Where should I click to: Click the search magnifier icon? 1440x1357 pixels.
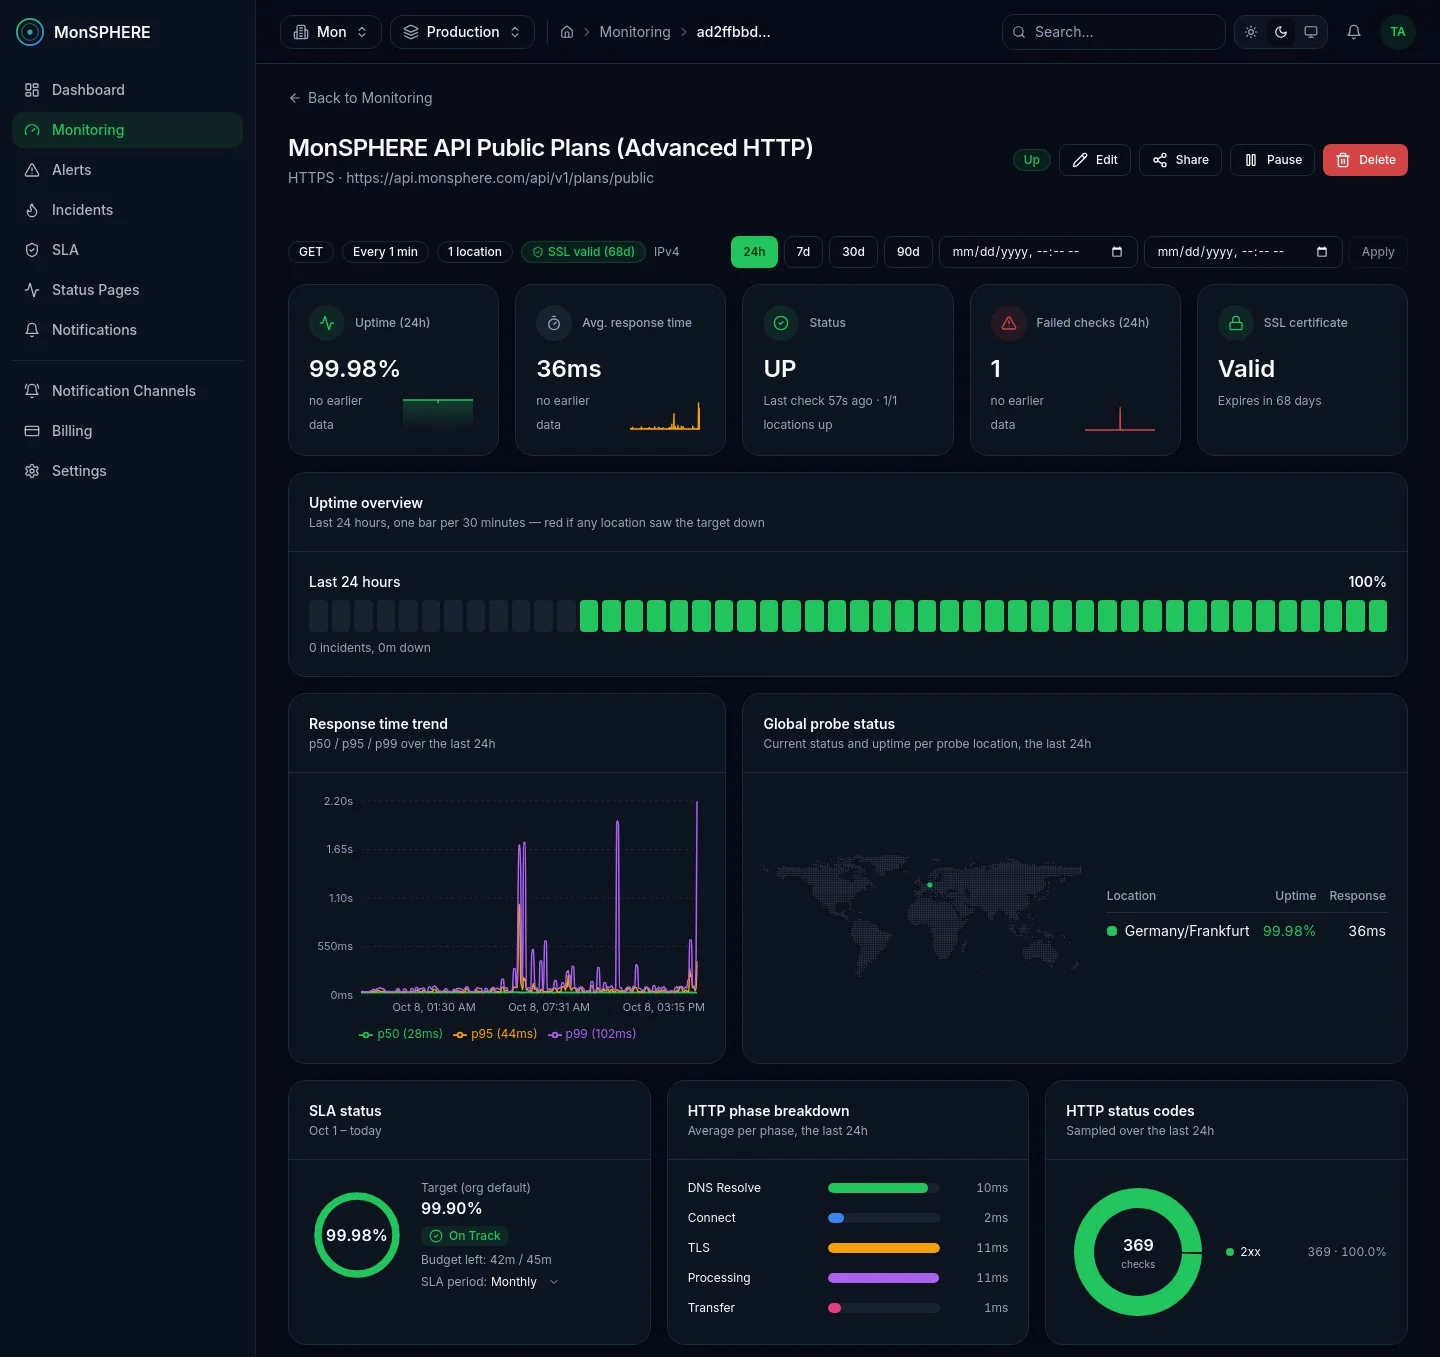[x=1019, y=32]
